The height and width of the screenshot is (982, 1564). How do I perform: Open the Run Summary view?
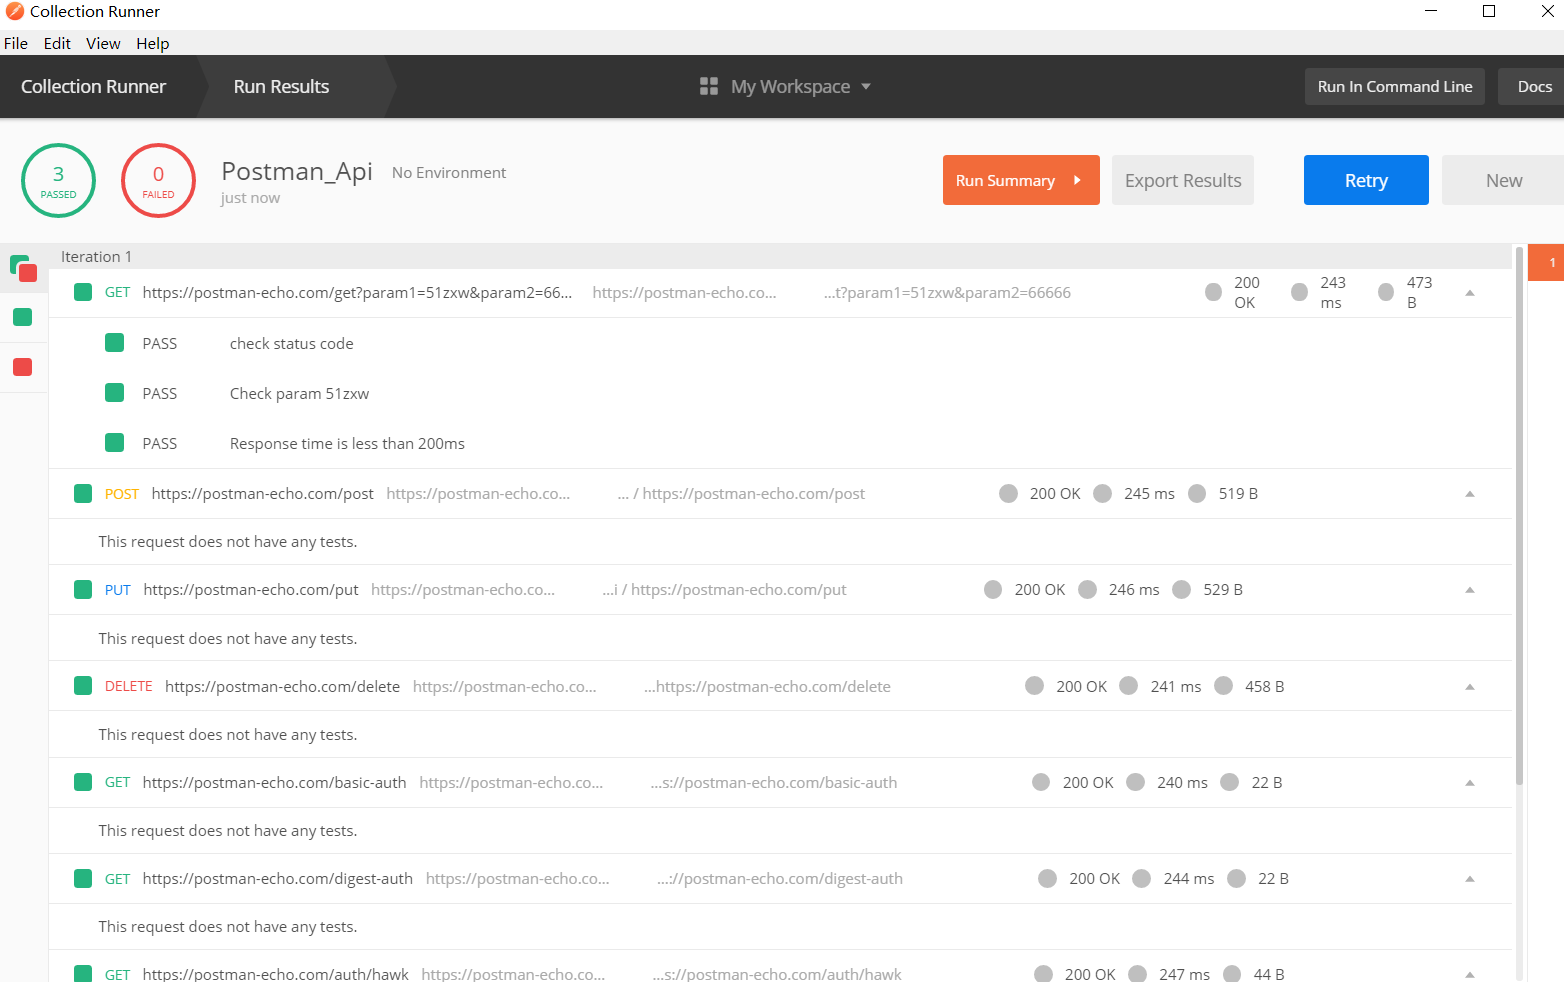click(1021, 180)
